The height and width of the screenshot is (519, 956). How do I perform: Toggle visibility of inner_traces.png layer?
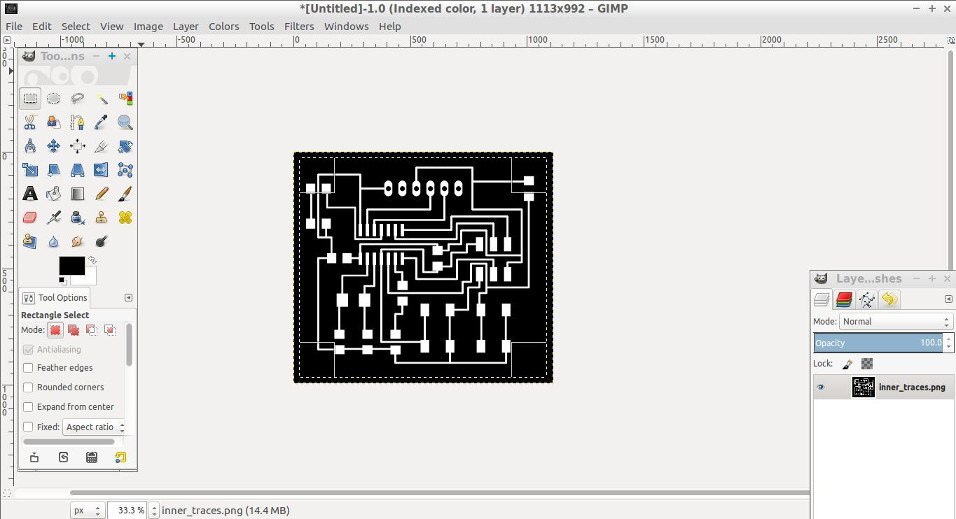point(821,387)
